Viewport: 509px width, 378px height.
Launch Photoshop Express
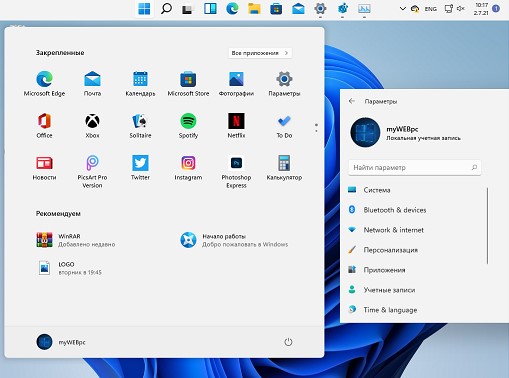coord(236,171)
